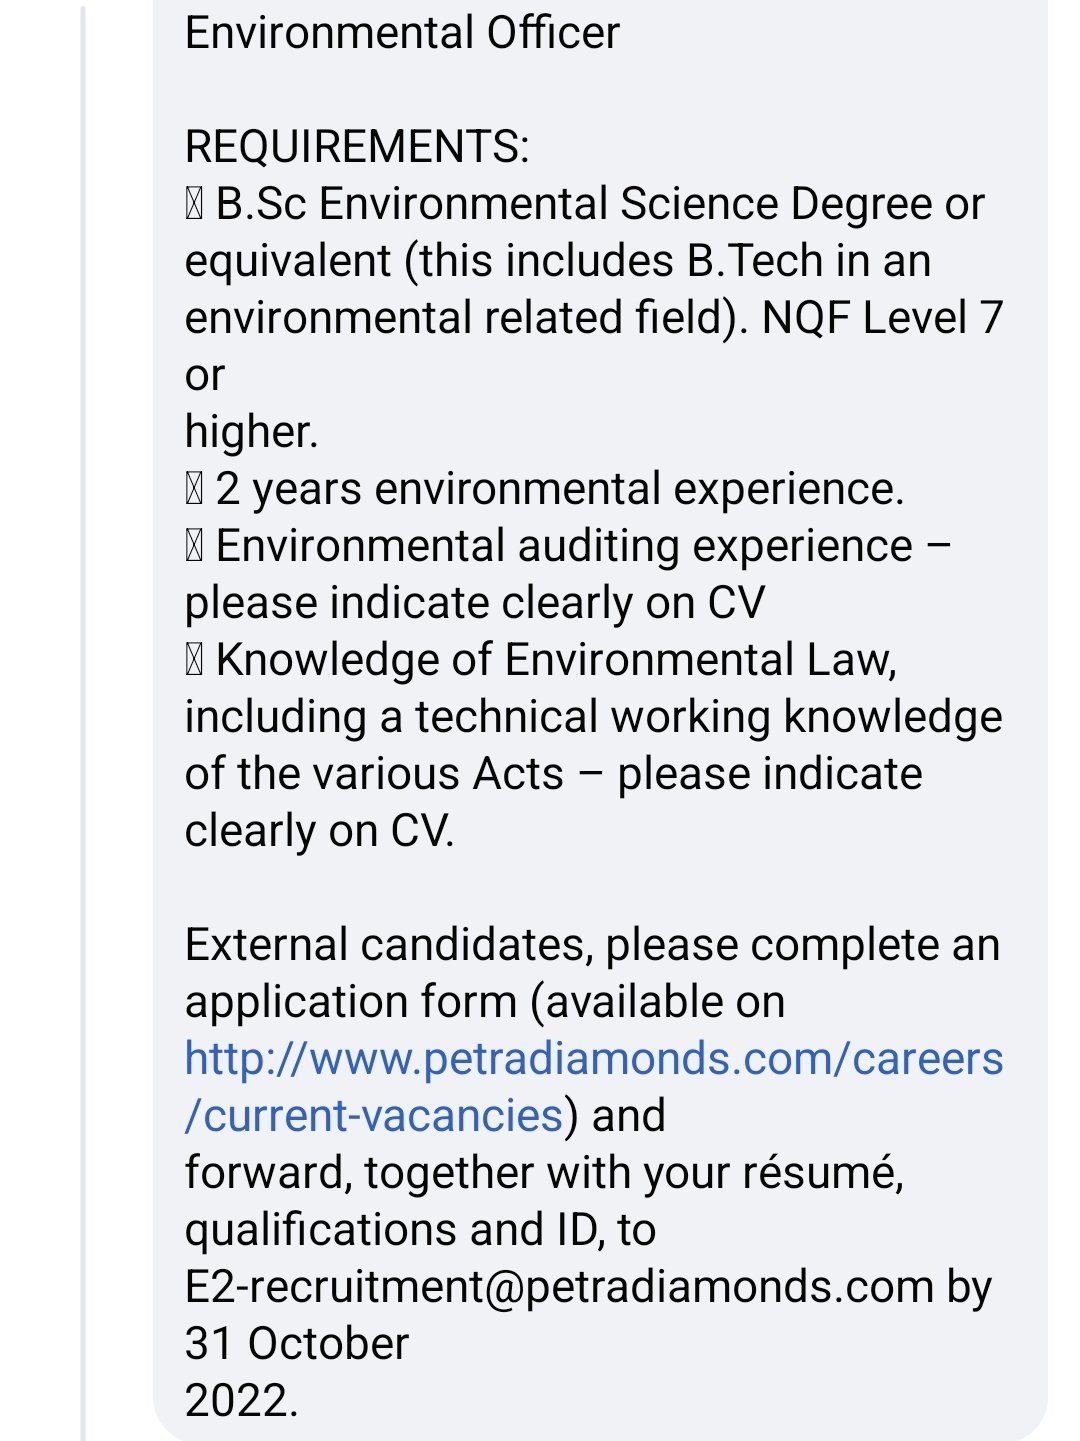
Task: Open the petradiamonds.com careers hyperlink
Action: (x=593, y=1059)
